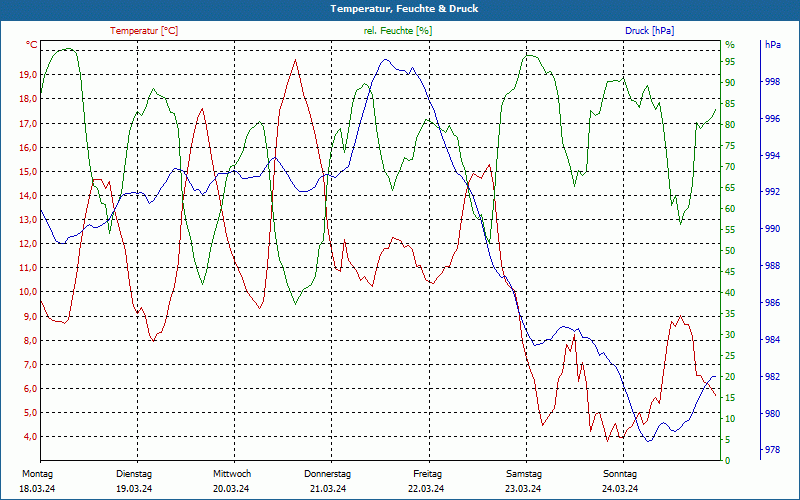
Task: Click the '%' humidity axis unit label
Action: point(730,45)
